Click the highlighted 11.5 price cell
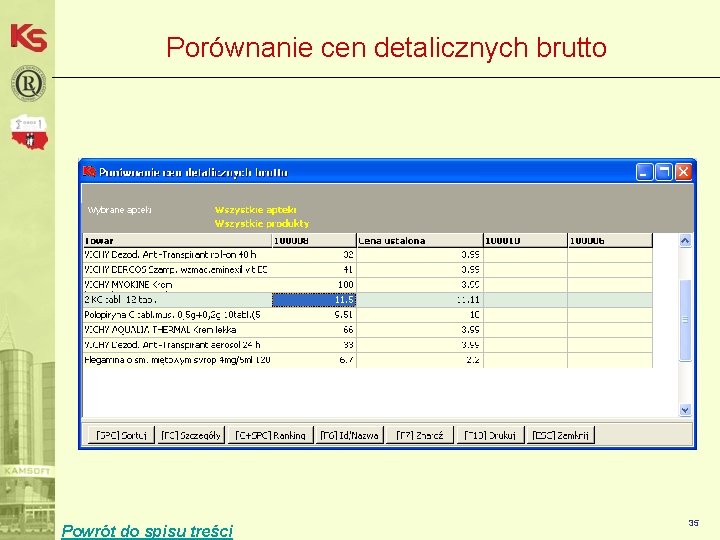 click(314, 300)
